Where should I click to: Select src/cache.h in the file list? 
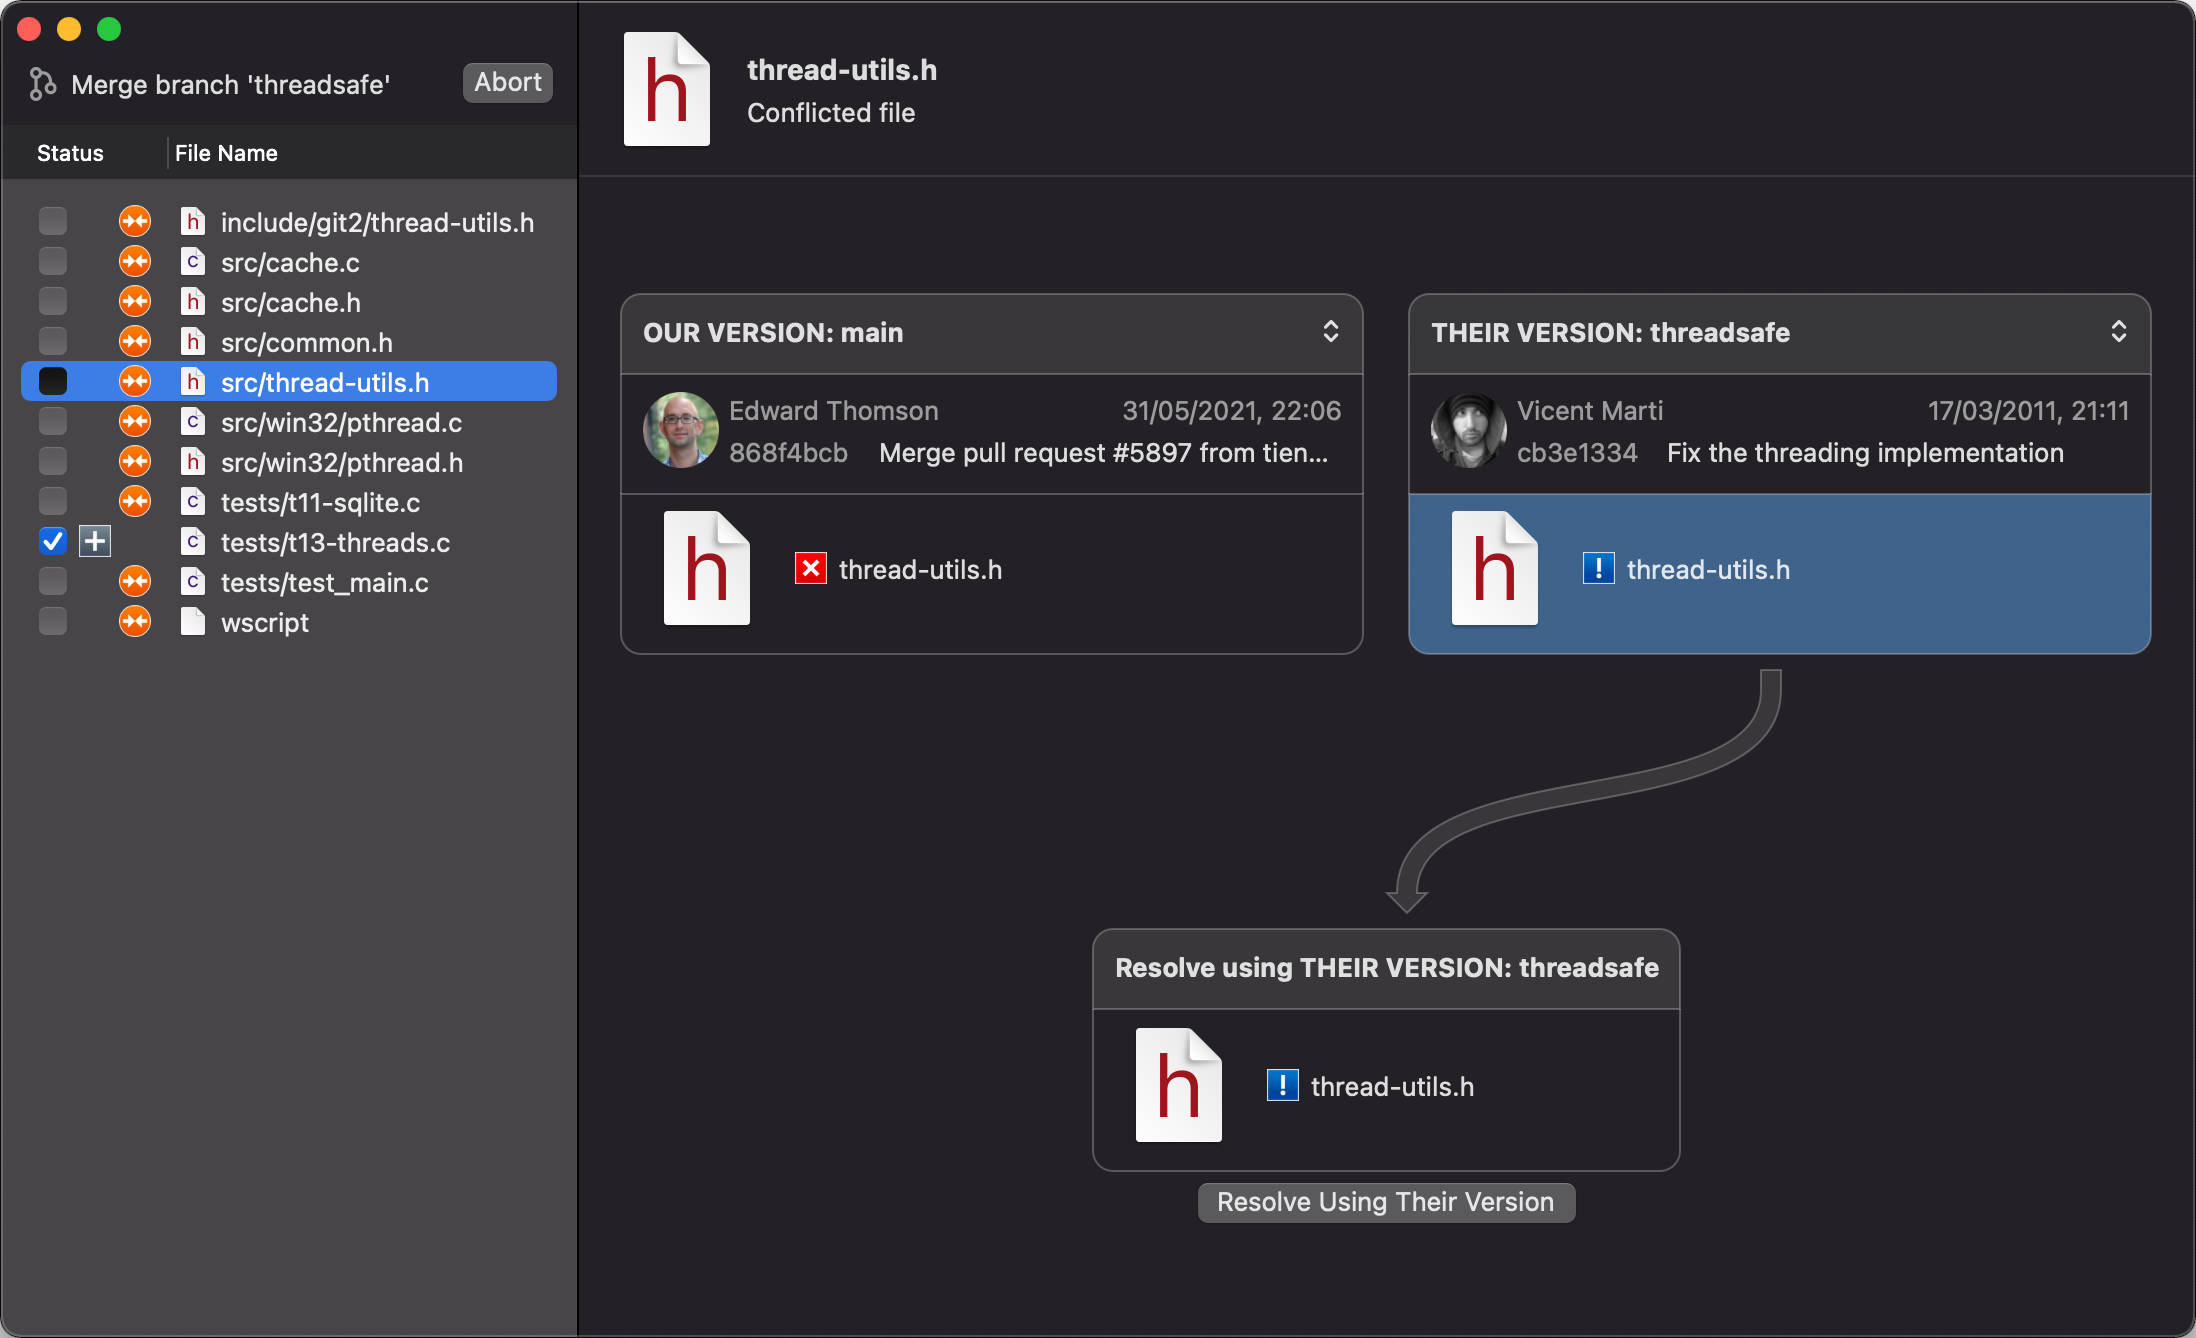click(289, 301)
